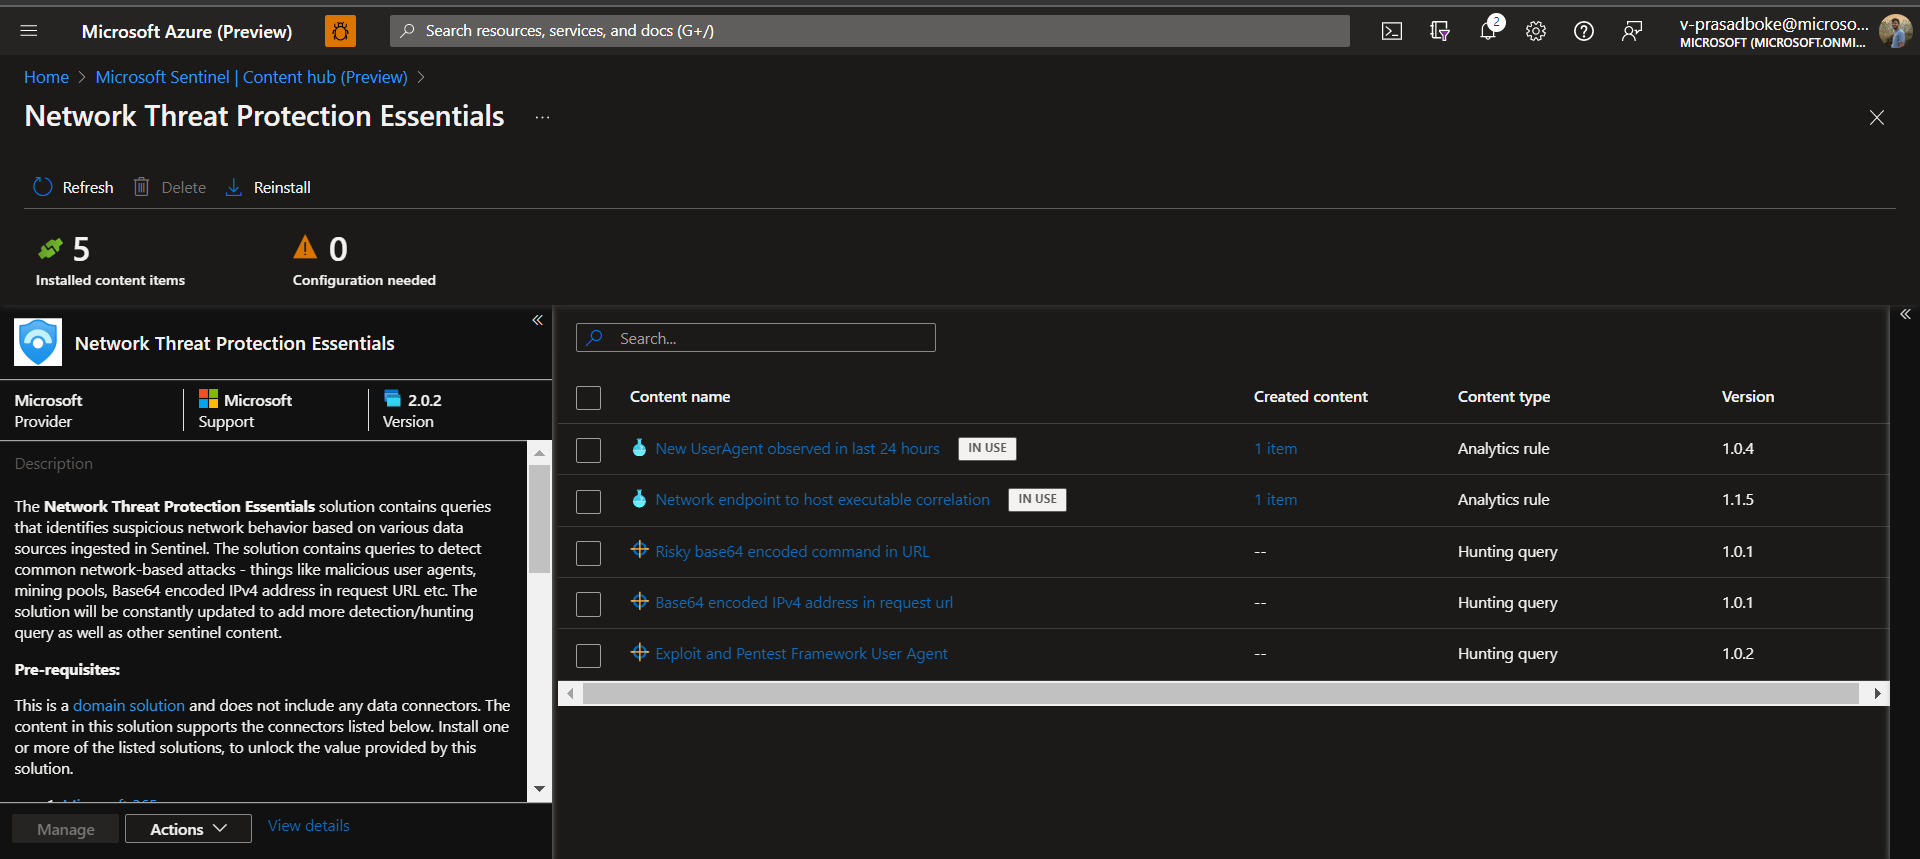
Task: Expand the breadcrumb chevron after Content hub
Action: tap(421, 77)
